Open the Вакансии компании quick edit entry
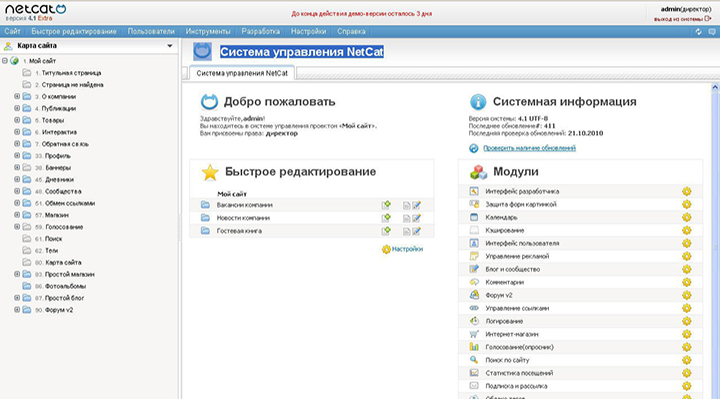Screen dimensions: 720x399 (x=245, y=205)
